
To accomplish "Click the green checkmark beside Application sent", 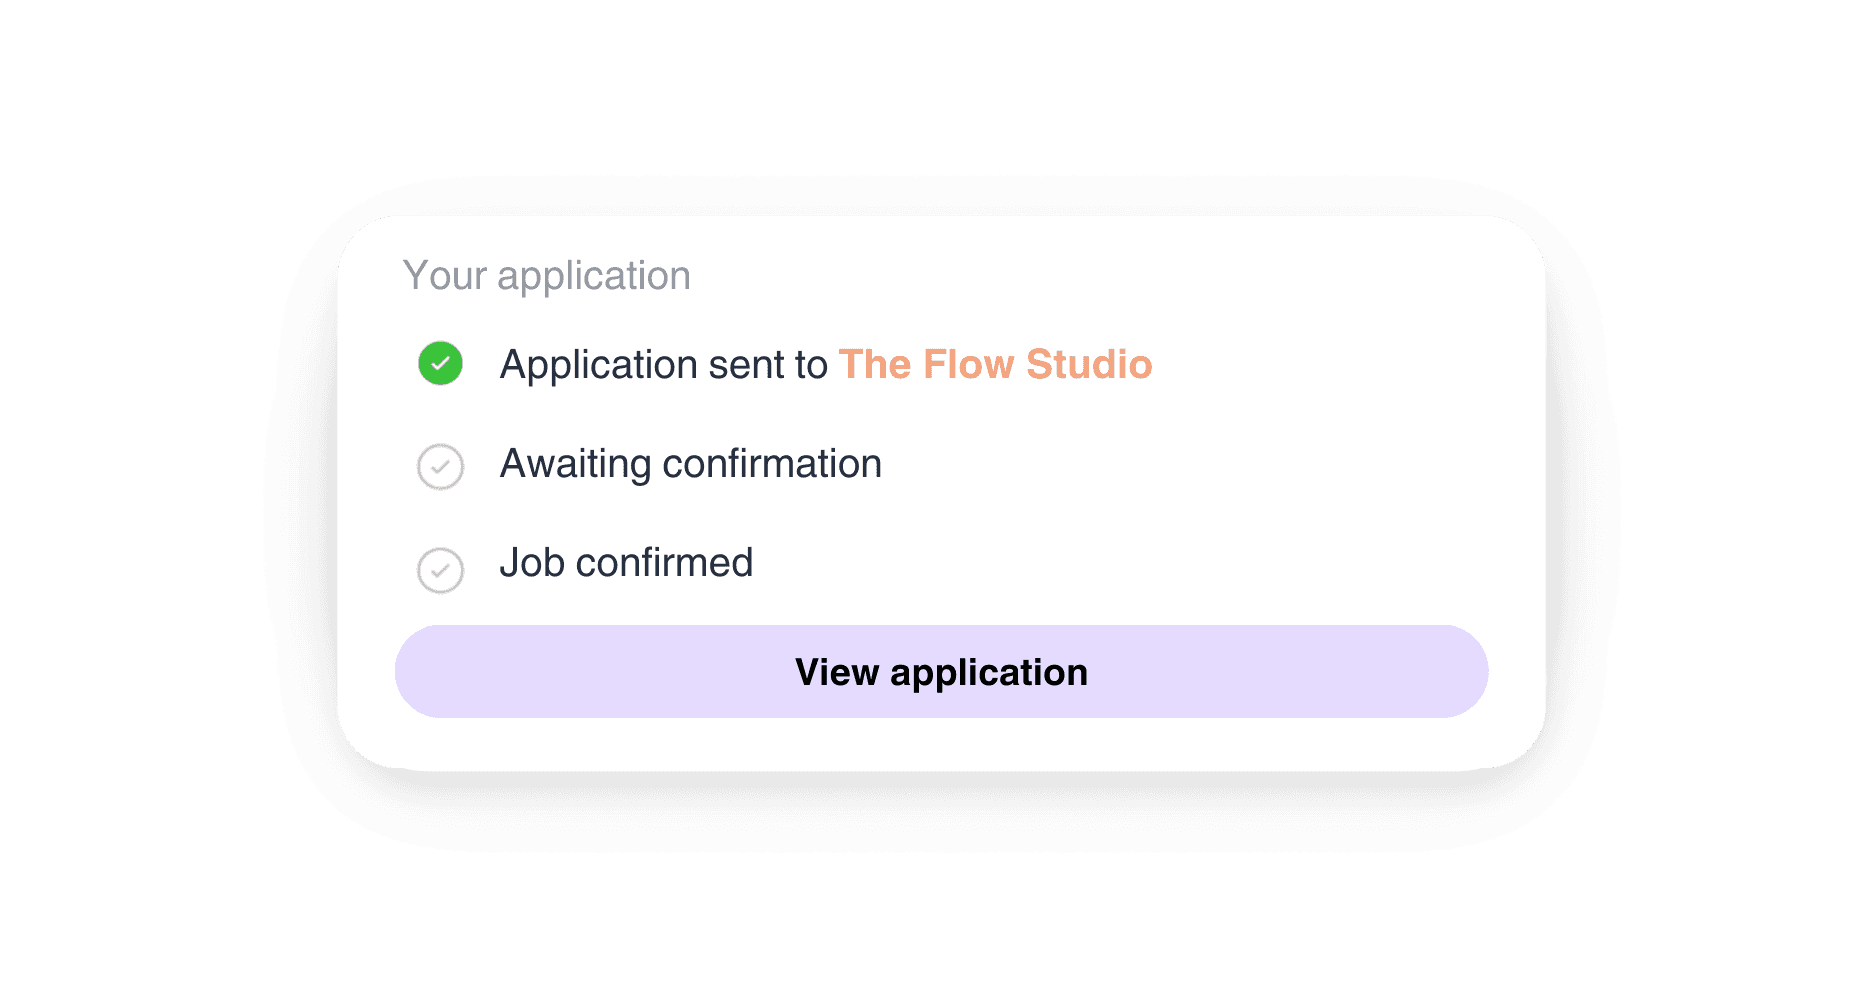I will [x=440, y=363].
